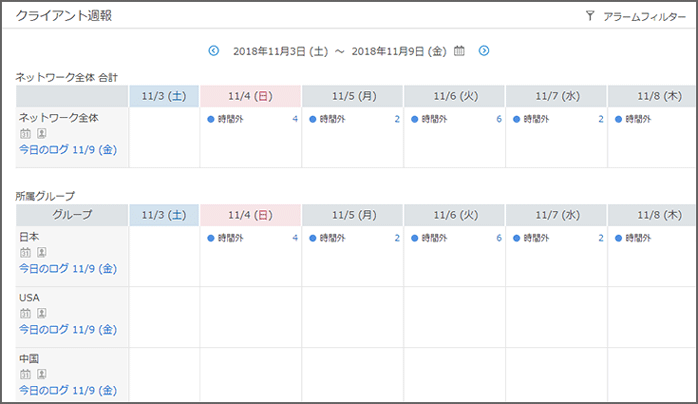The image size is (698, 404).
Task: Open the date range calendar picker
Action: pyautogui.click(x=460, y=50)
